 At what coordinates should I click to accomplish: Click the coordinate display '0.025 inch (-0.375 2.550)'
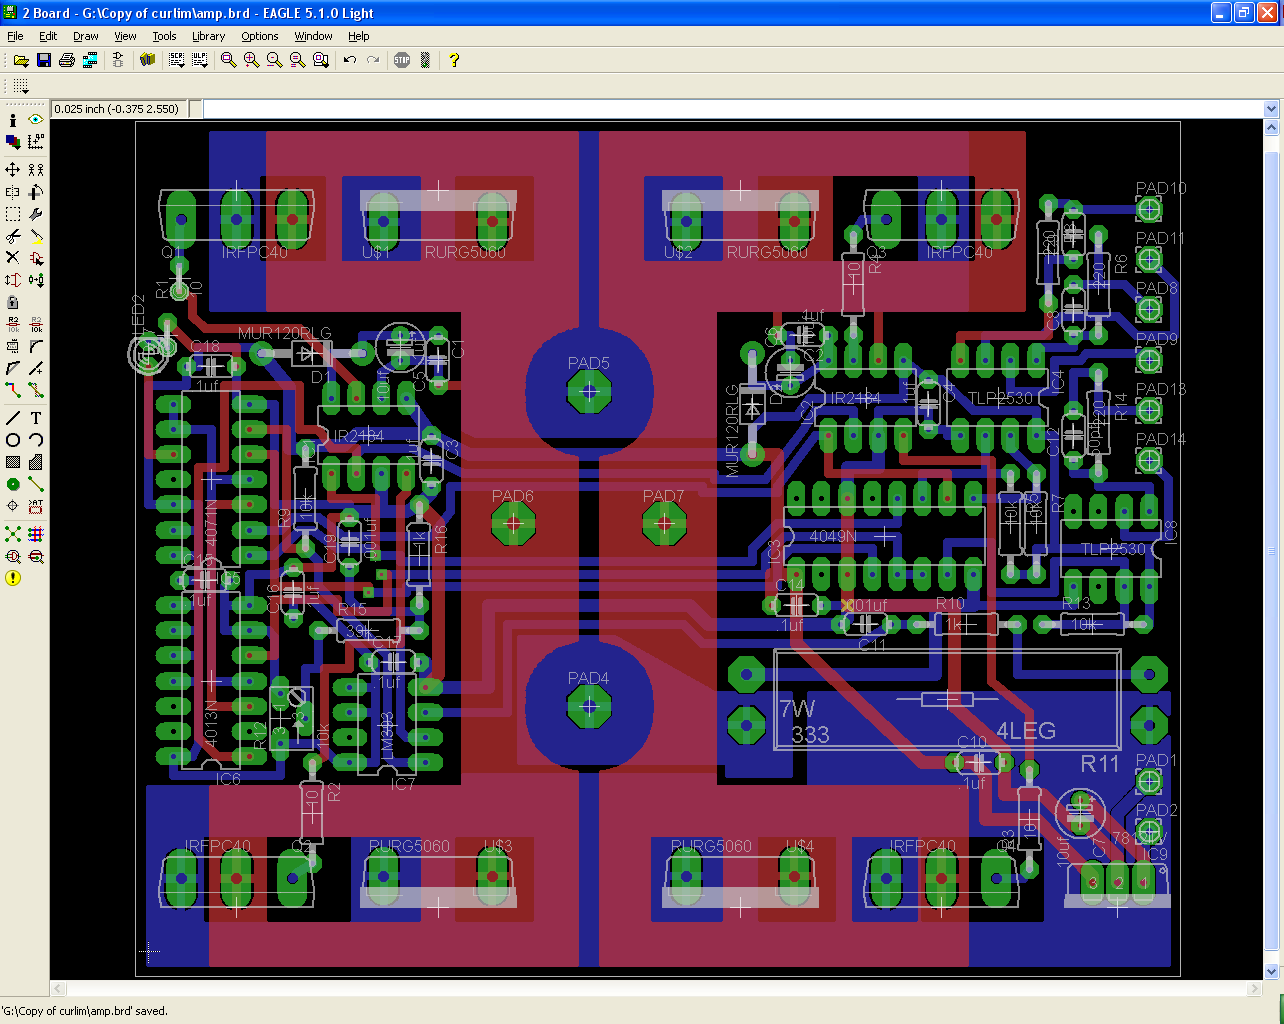(118, 109)
